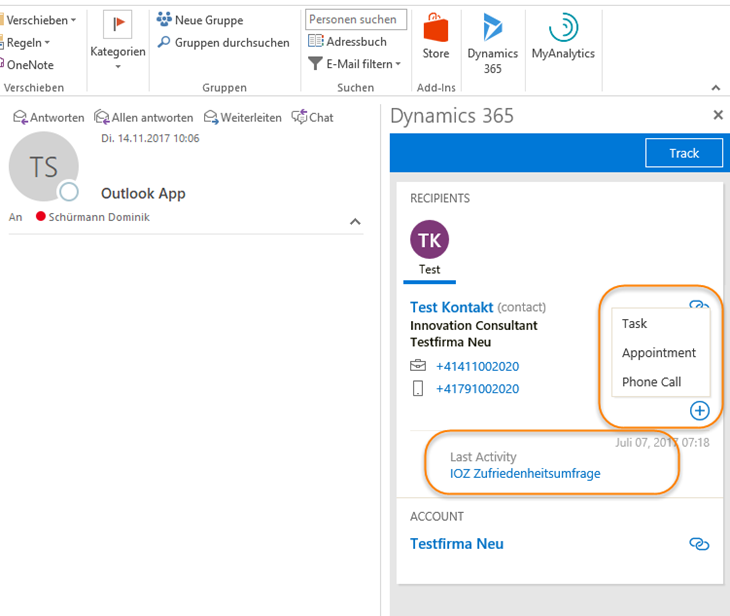Image resolution: width=730 pixels, height=616 pixels.
Task: Send the email to OneNote
Action: point(27,65)
